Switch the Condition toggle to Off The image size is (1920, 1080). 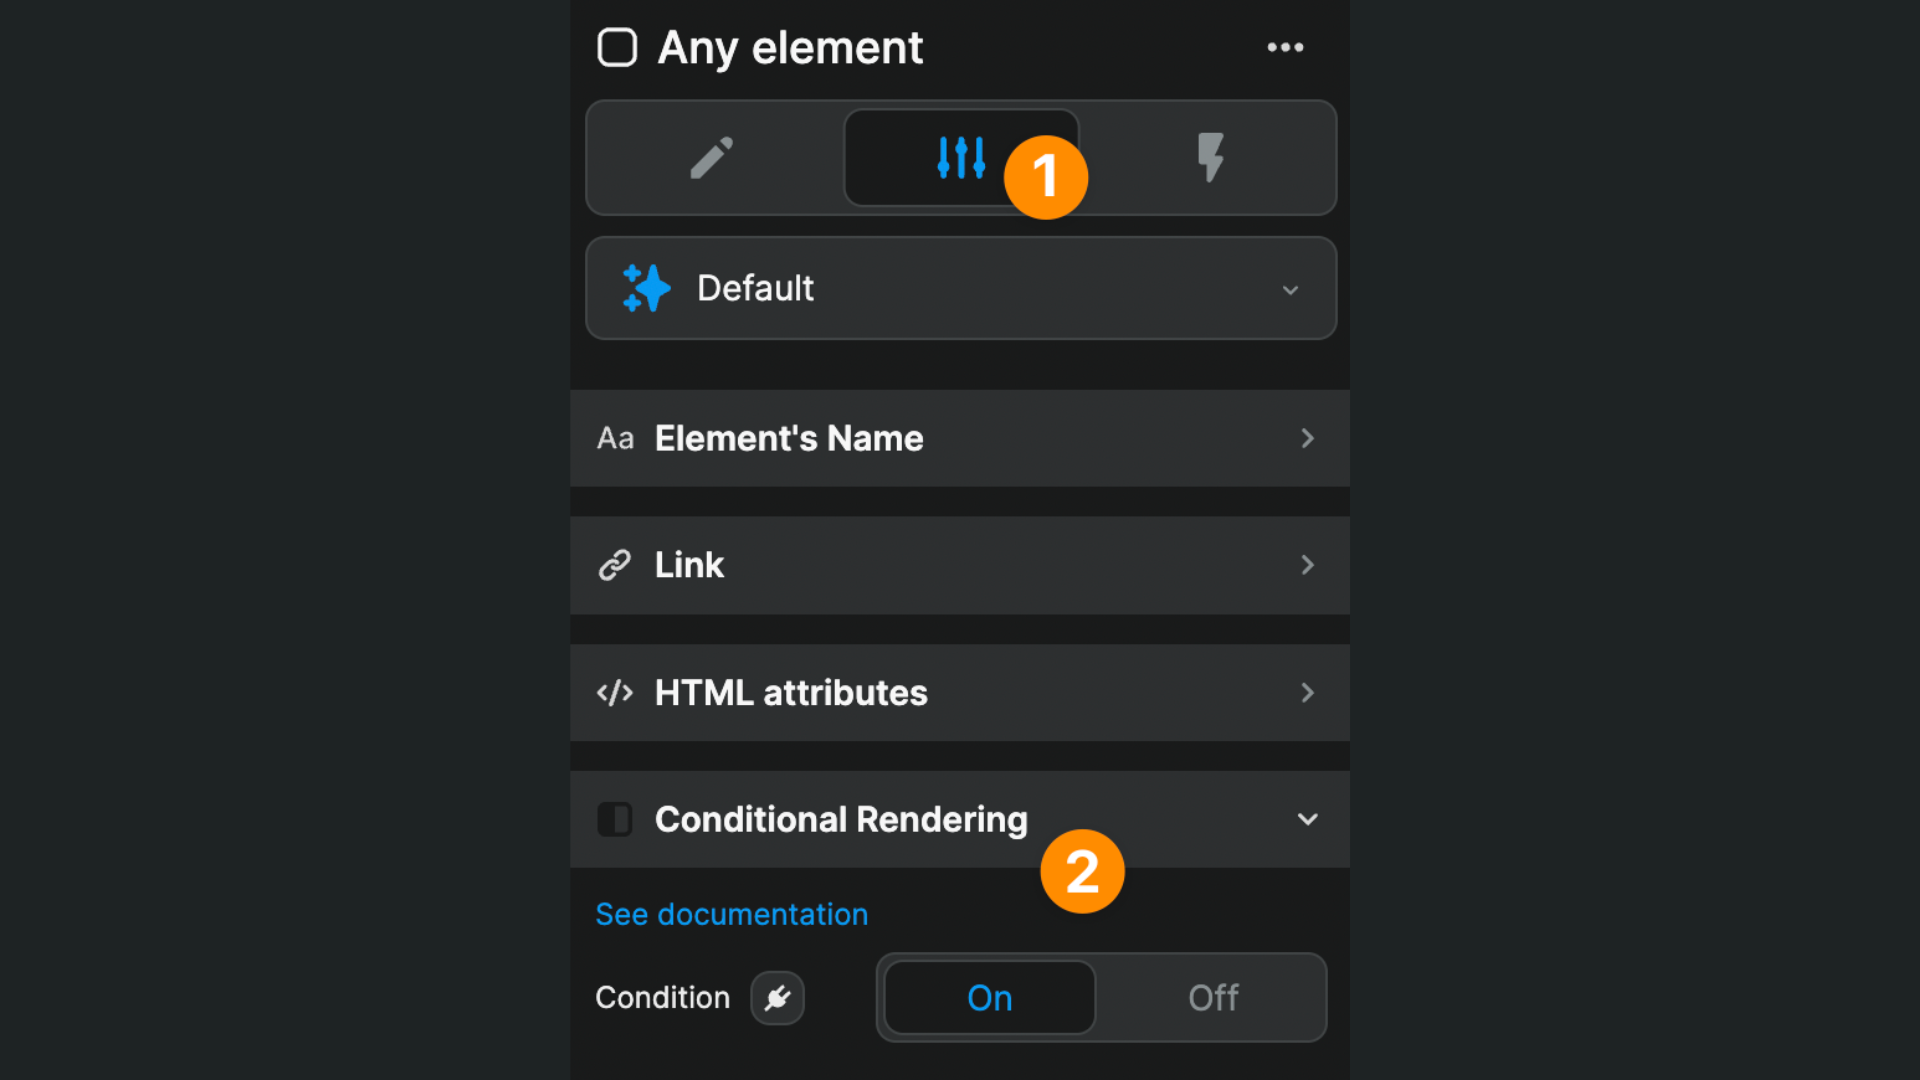pyautogui.click(x=1213, y=997)
